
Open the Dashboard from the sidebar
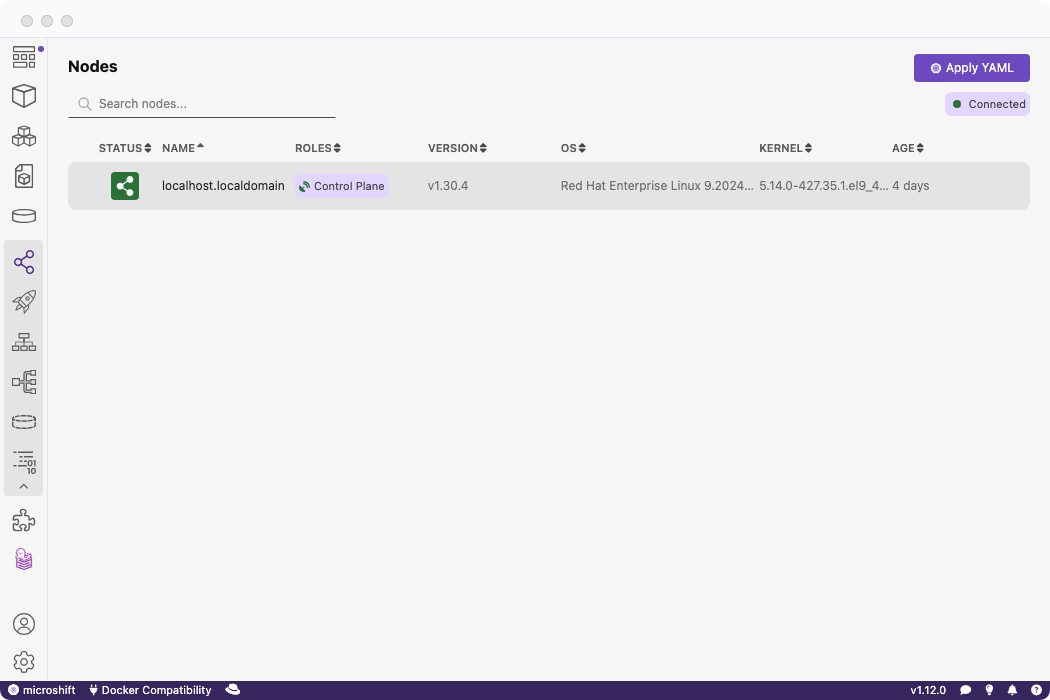pyautogui.click(x=24, y=57)
